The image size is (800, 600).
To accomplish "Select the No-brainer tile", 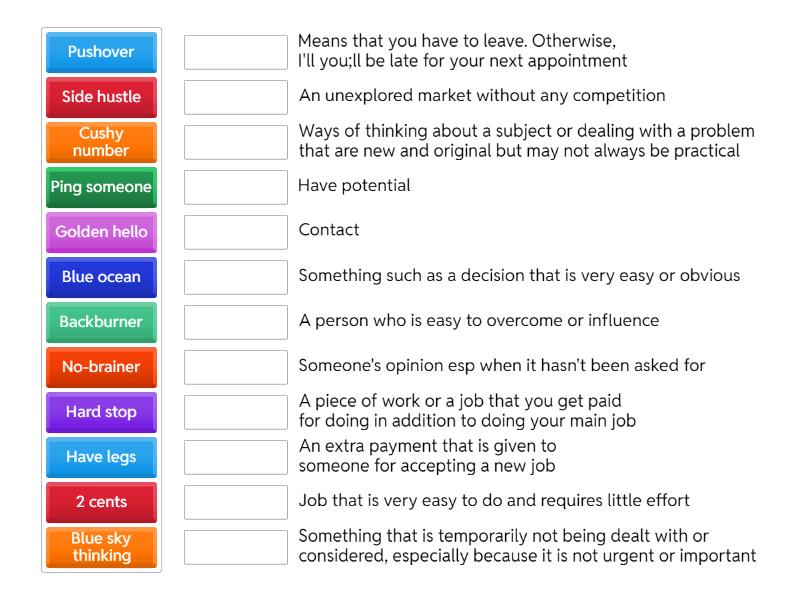I will (x=100, y=367).
